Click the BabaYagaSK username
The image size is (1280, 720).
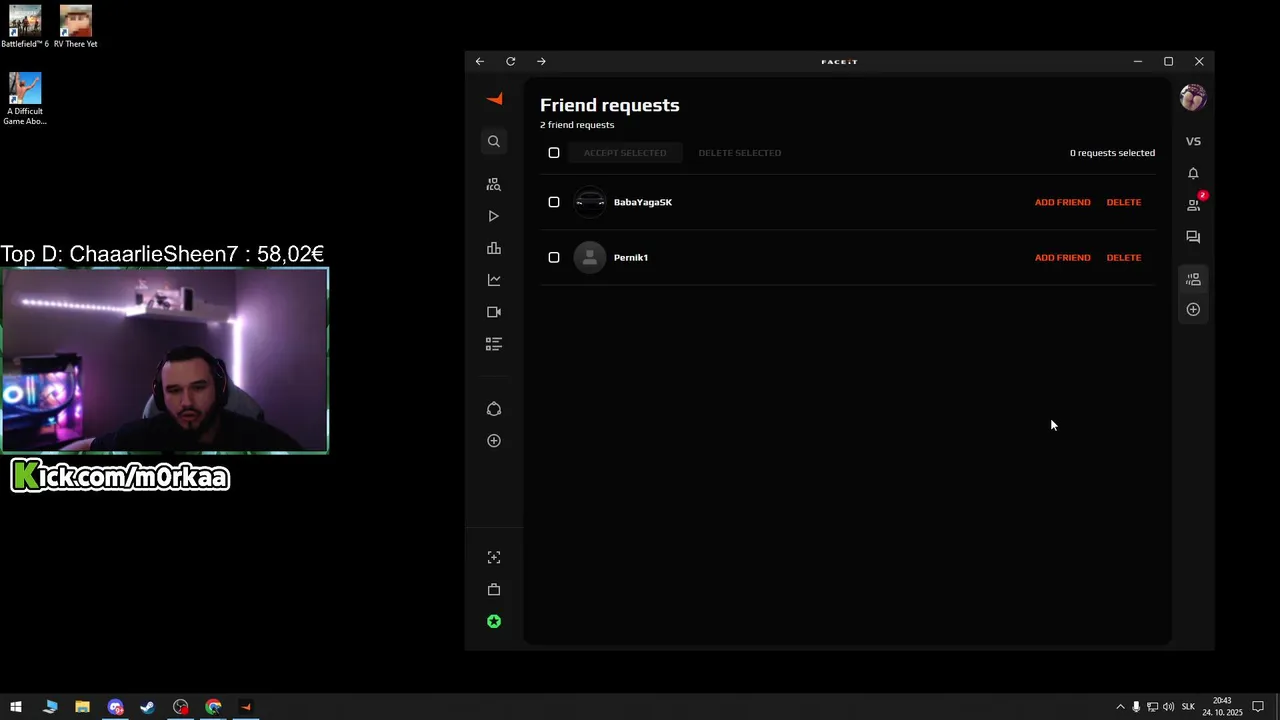pyautogui.click(x=643, y=203)
